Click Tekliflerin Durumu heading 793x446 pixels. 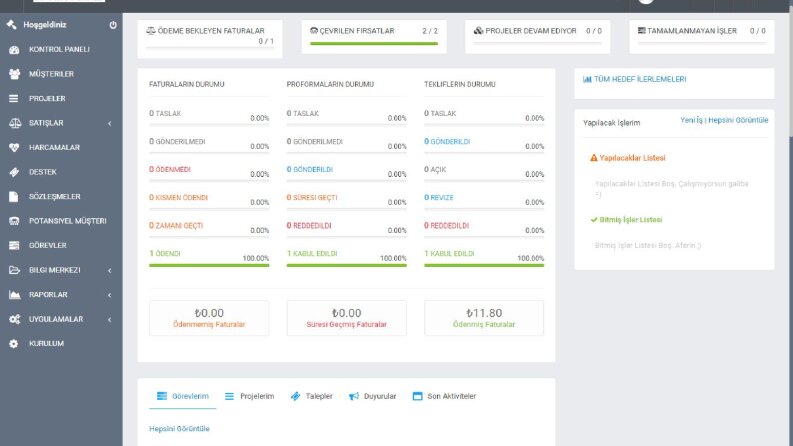click(460, 84)
